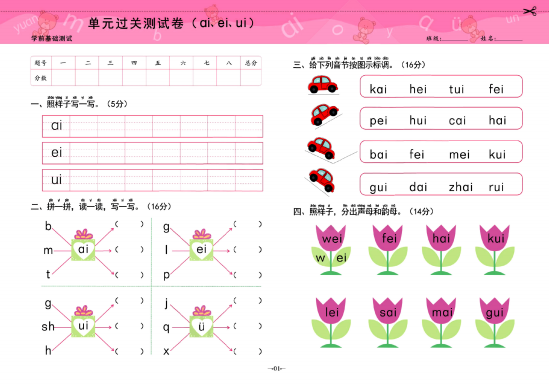Click the answer bracket for m plus ai
The image size is (549, 386).
point(129,249)
